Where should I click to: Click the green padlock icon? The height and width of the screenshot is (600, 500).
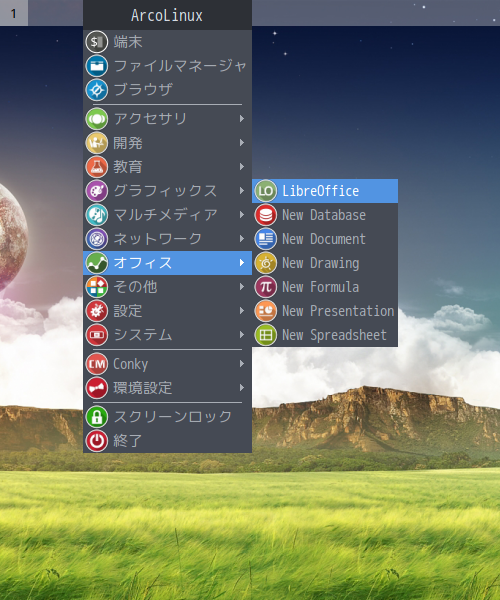(96, 417)
